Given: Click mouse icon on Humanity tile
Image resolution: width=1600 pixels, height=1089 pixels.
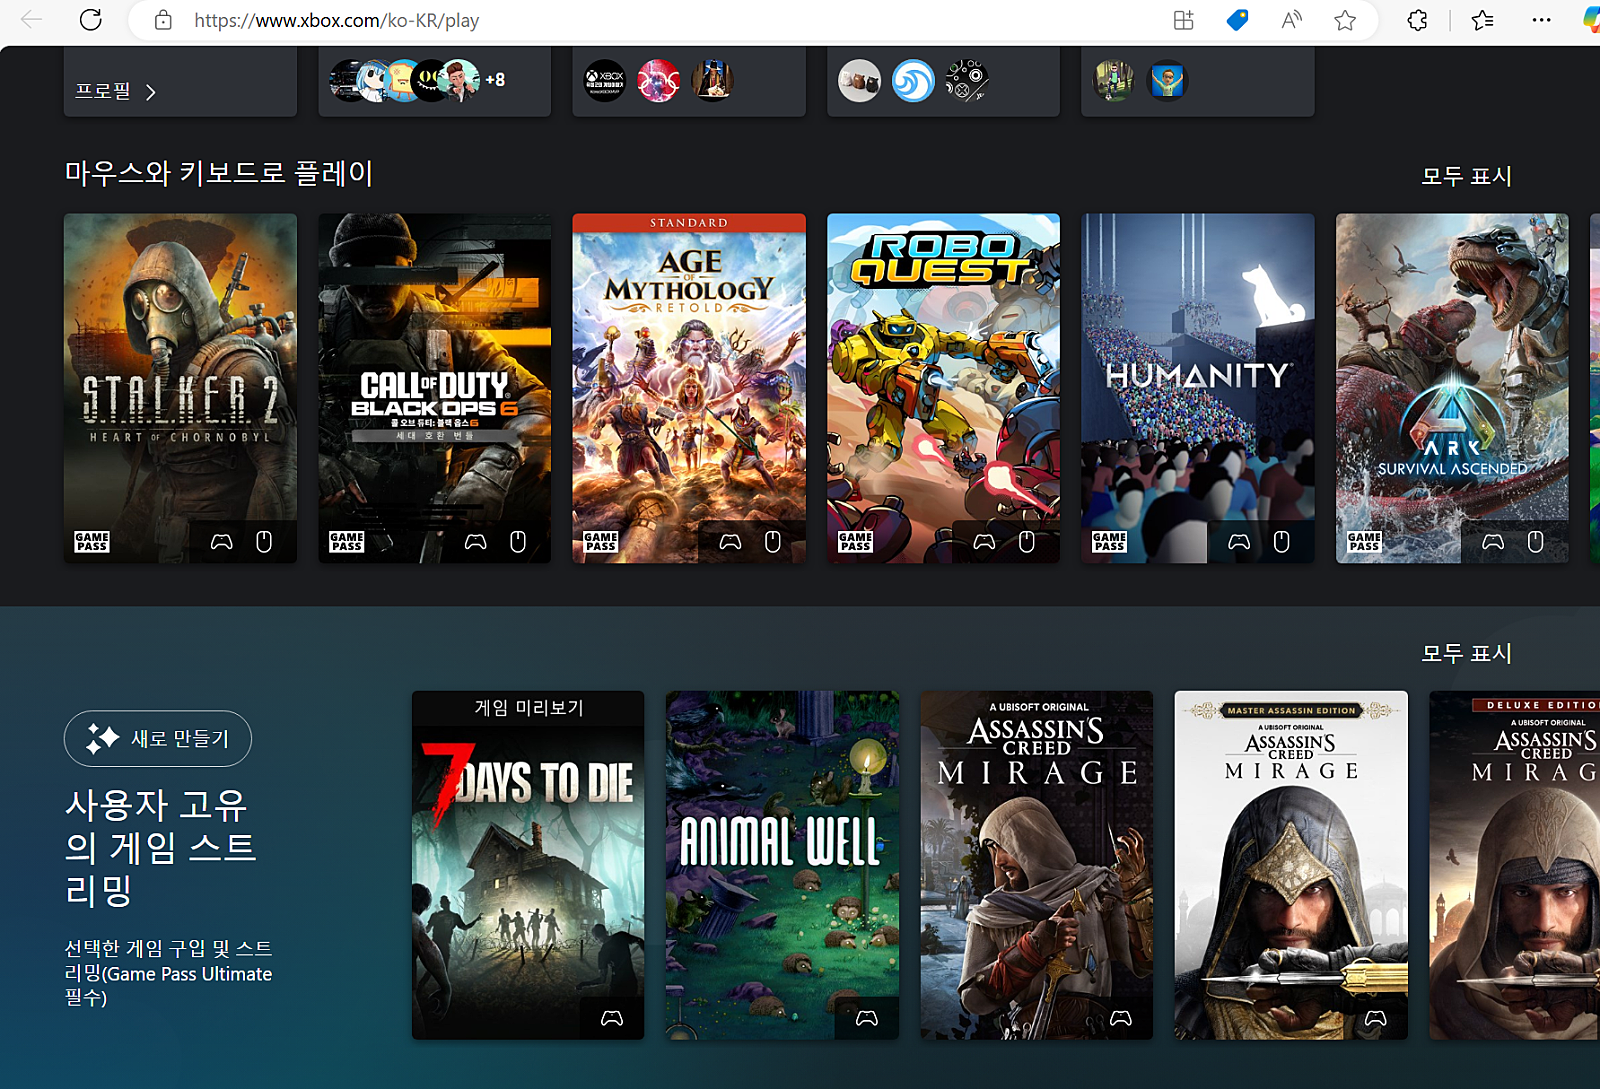Looking at the screenshot, I should [1282, 542].
